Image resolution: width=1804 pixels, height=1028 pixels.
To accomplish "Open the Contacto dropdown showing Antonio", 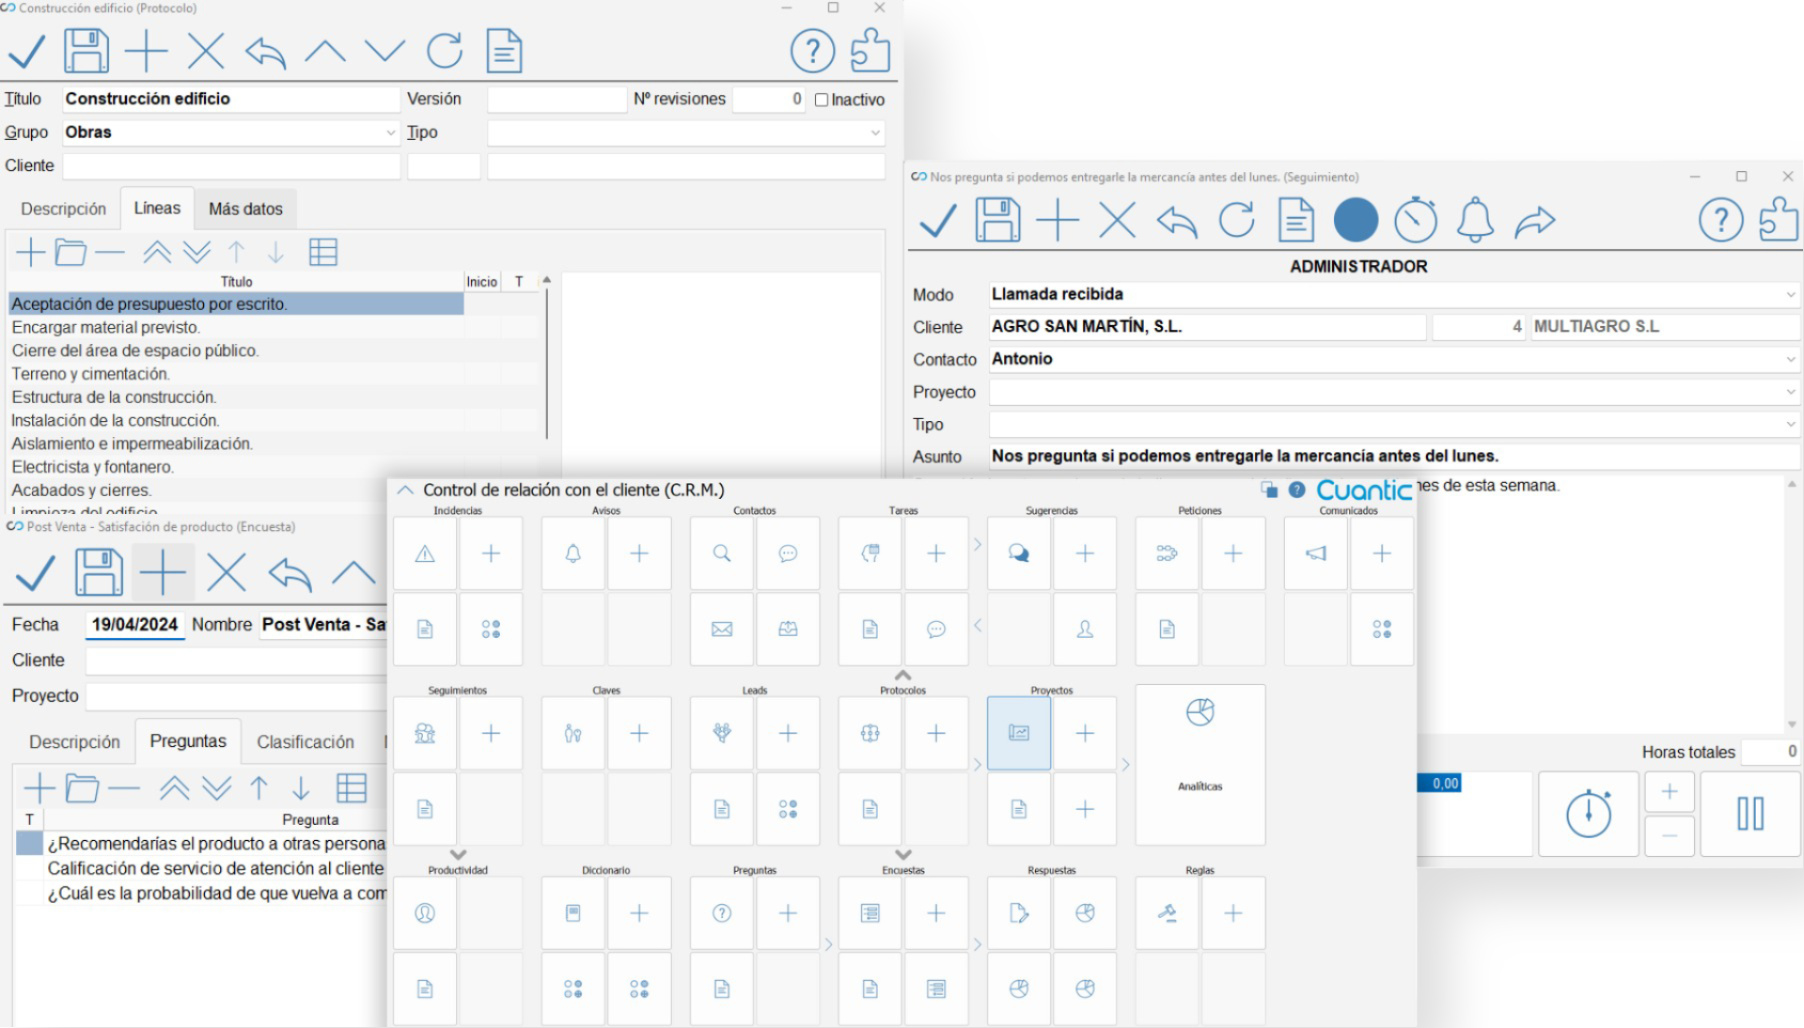I will pos(1790,359).
